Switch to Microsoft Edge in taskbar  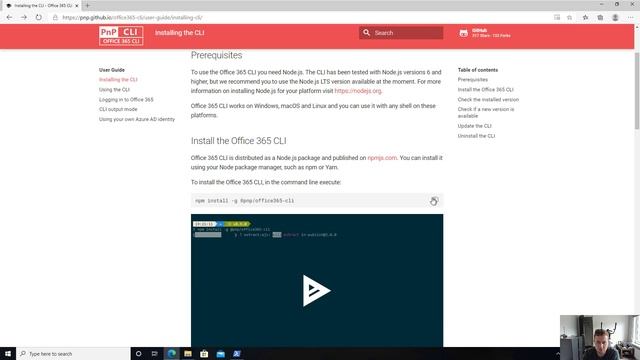171,353
